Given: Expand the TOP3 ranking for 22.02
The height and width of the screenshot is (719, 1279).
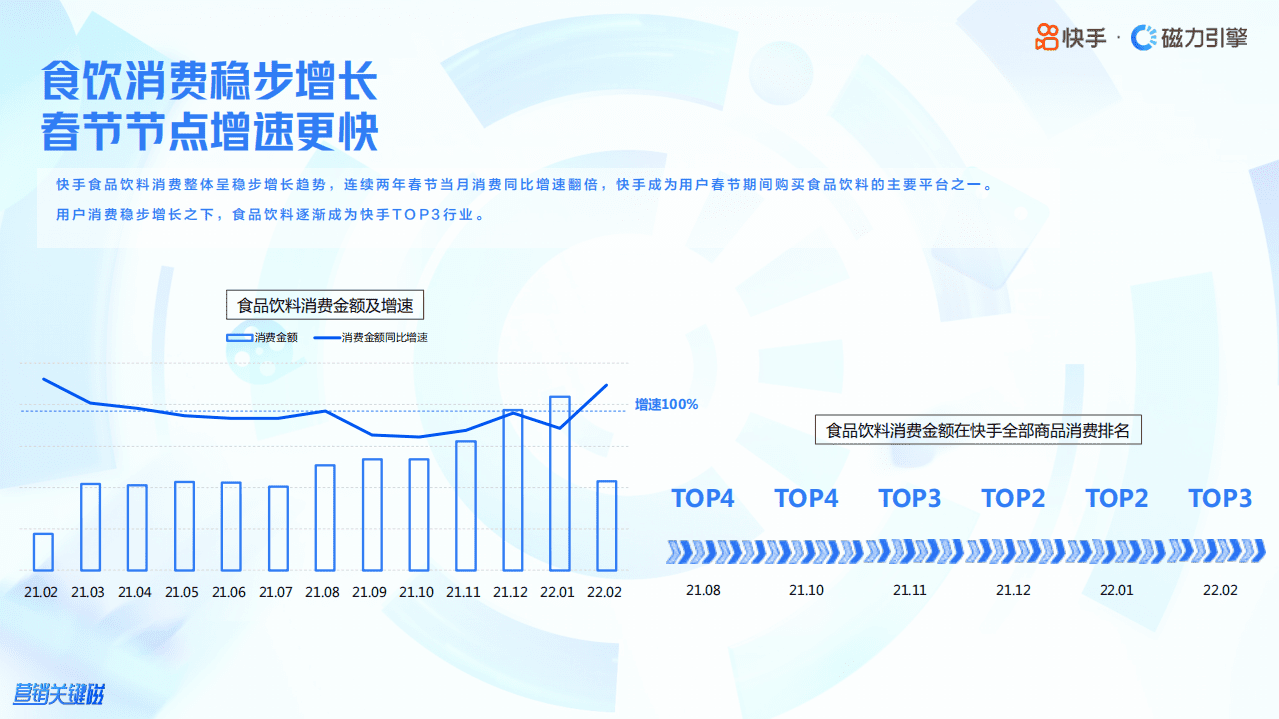Looking at the screenshot, I should click(1220, 498).
